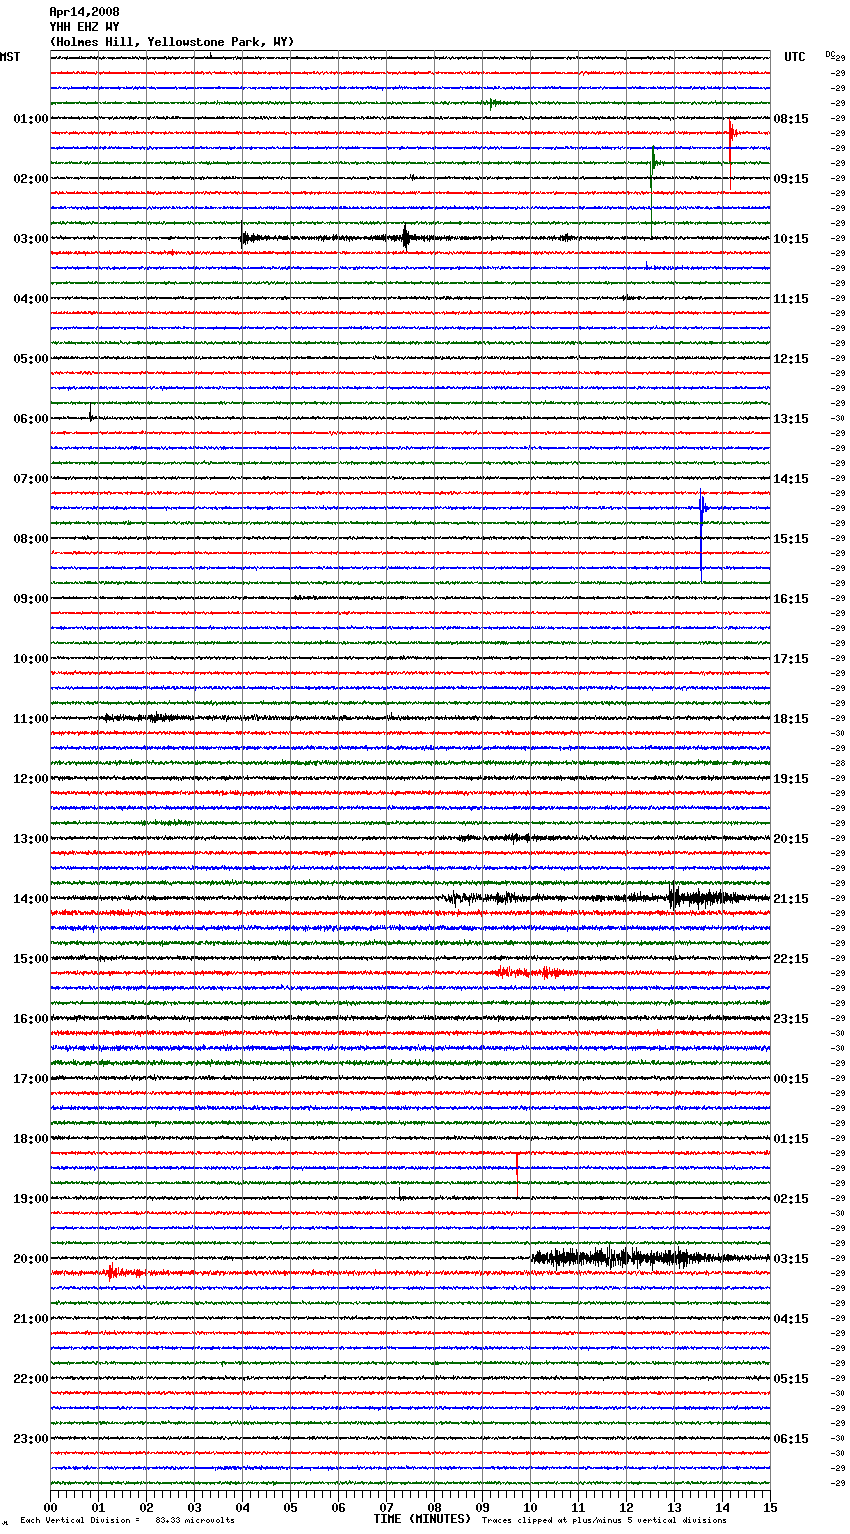This screenshot has width=850, height=1534.
Task: Click the -28 DC offset value
Action: pyautogui.click(x=838, y=763)
